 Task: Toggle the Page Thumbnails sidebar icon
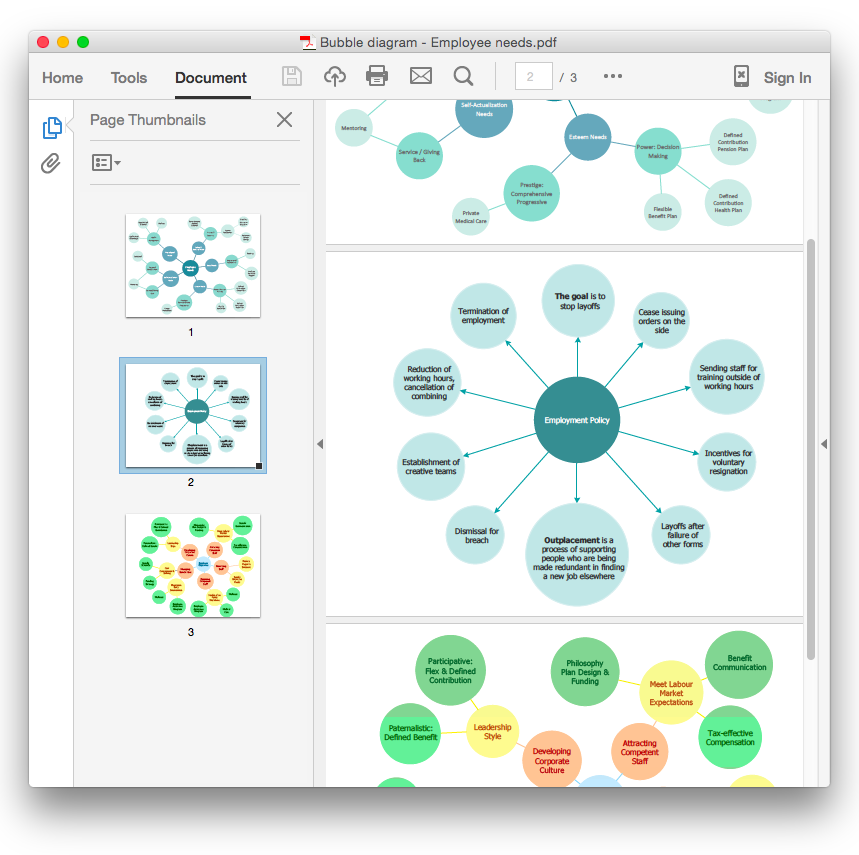tap(52, 128)
